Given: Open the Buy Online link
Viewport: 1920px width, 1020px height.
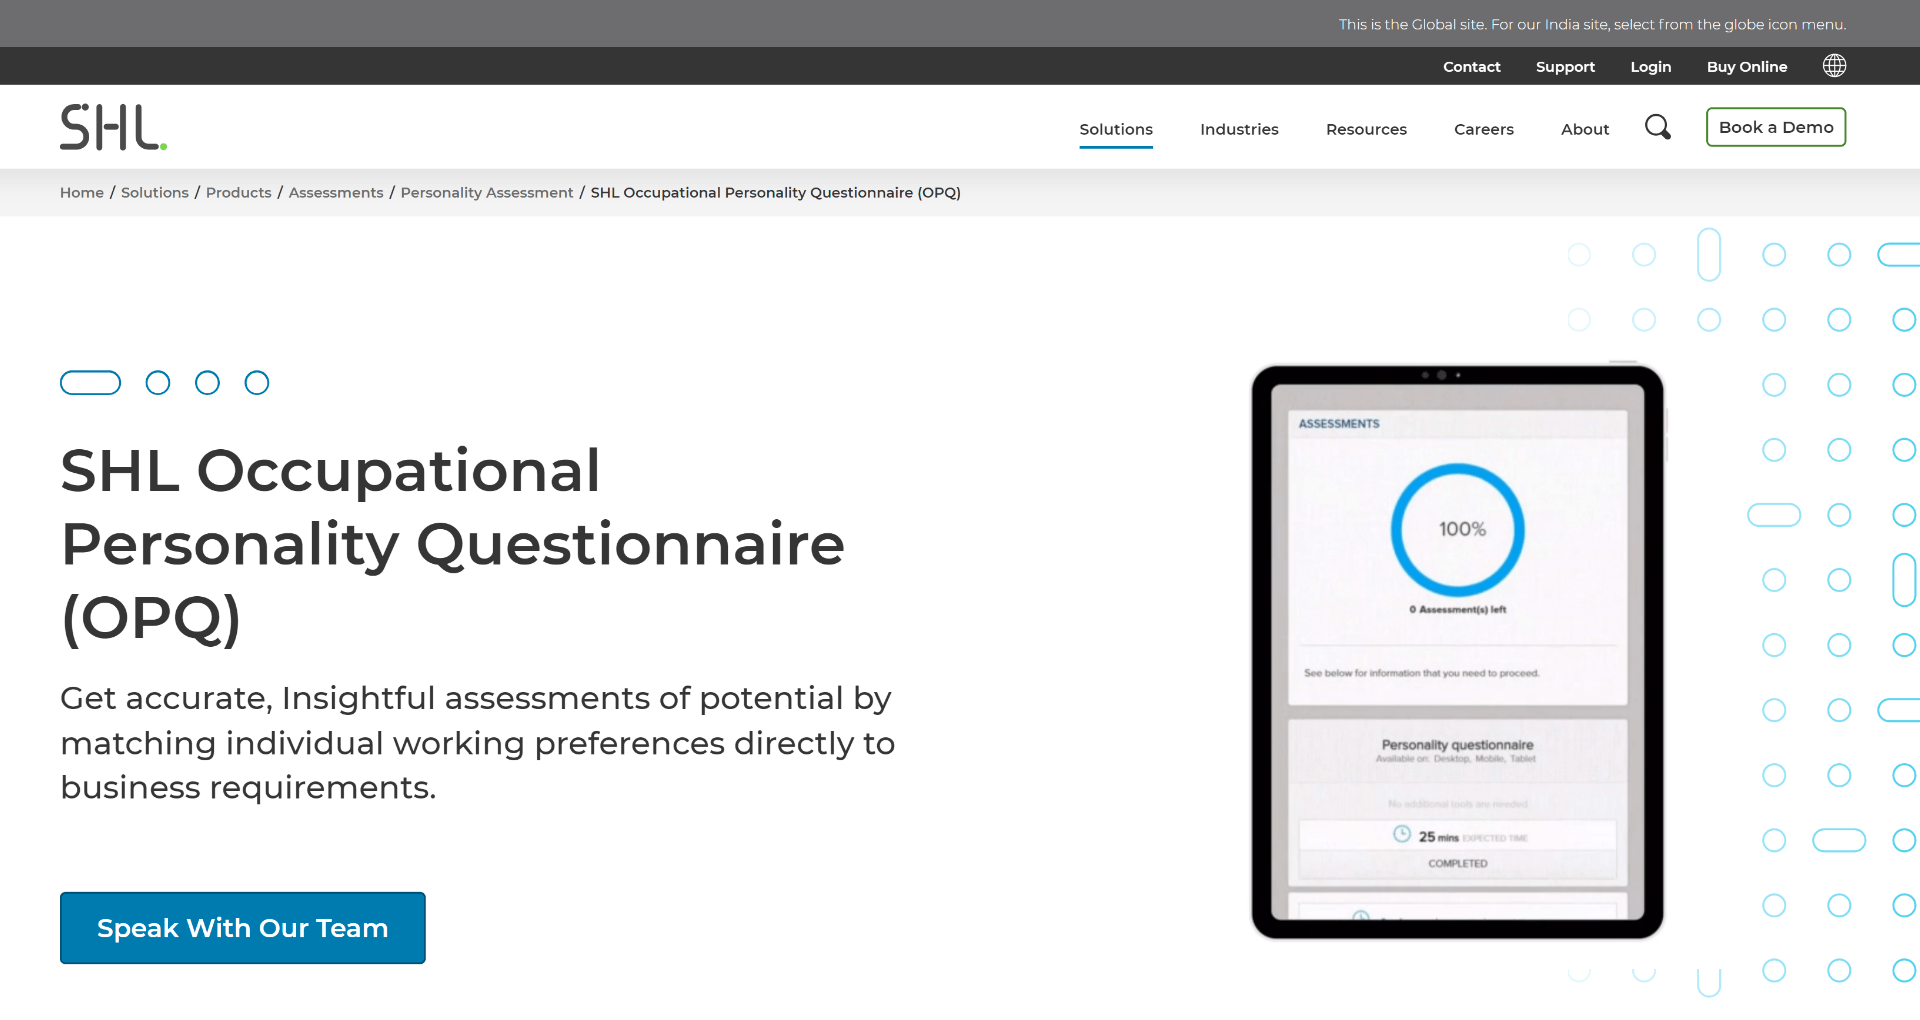Looking at the screenshot, I should click(1746, 67).
